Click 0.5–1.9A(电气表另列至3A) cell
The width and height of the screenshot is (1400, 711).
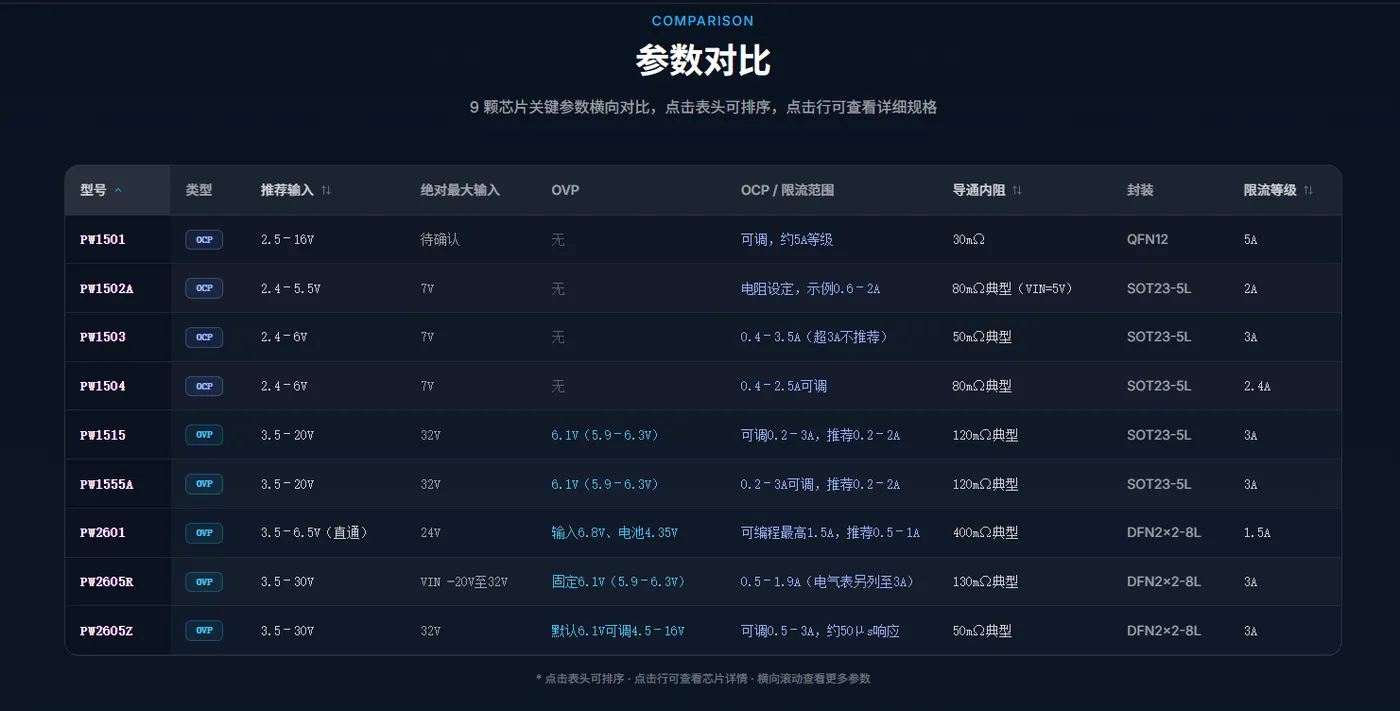[x=827, y=582]
